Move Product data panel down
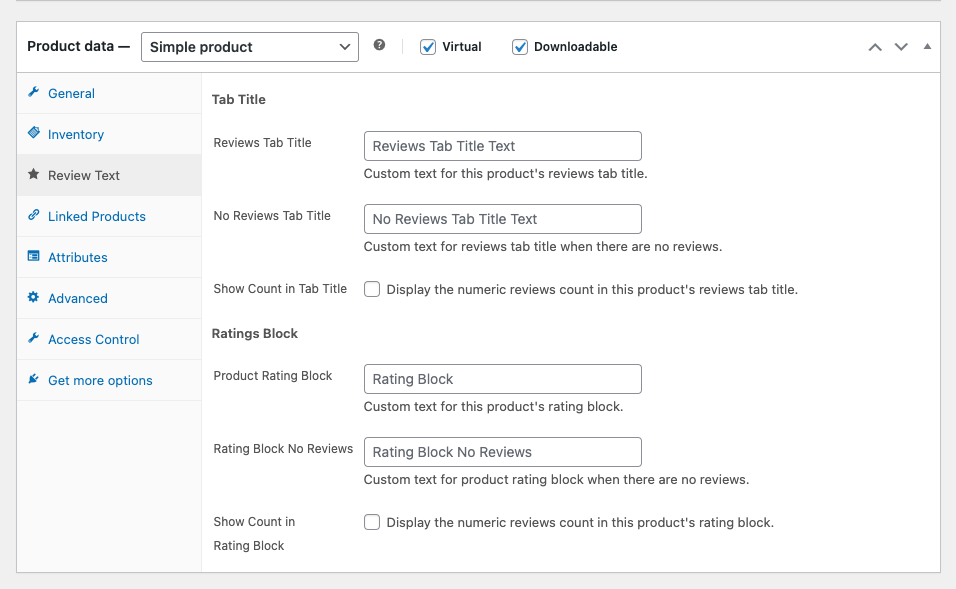 point(901,47)
